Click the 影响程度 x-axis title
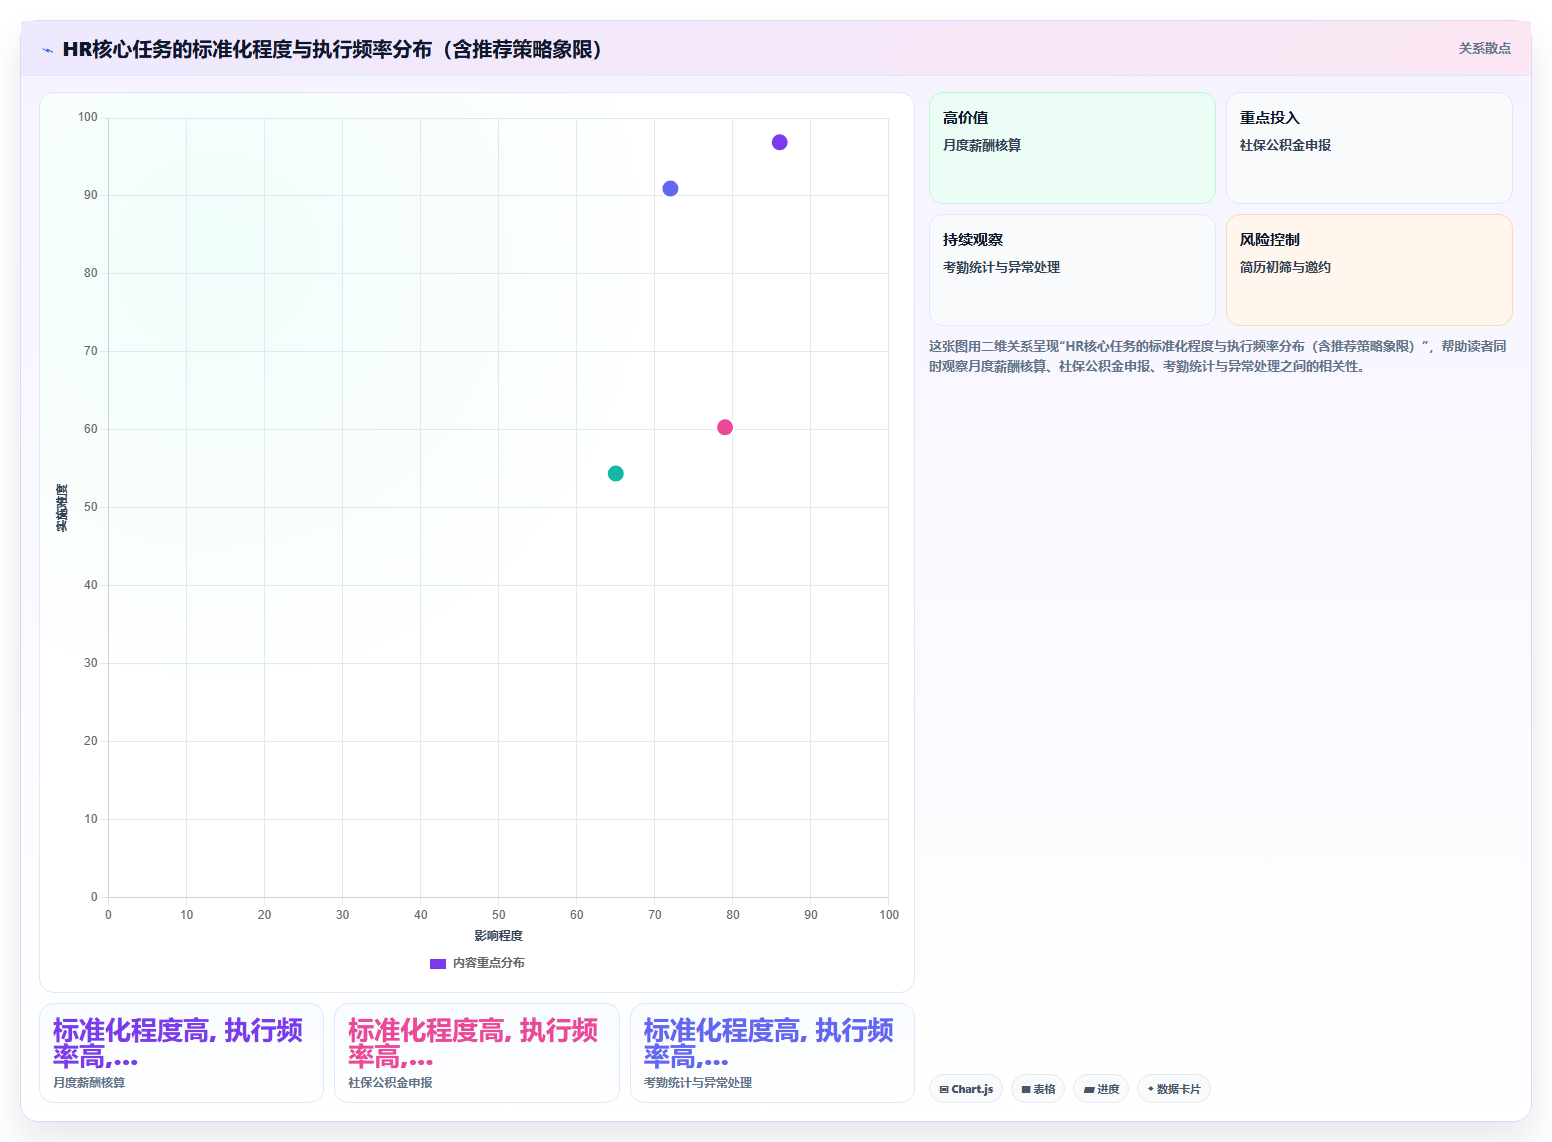The image size is (1552, 1142). point(498,936)
